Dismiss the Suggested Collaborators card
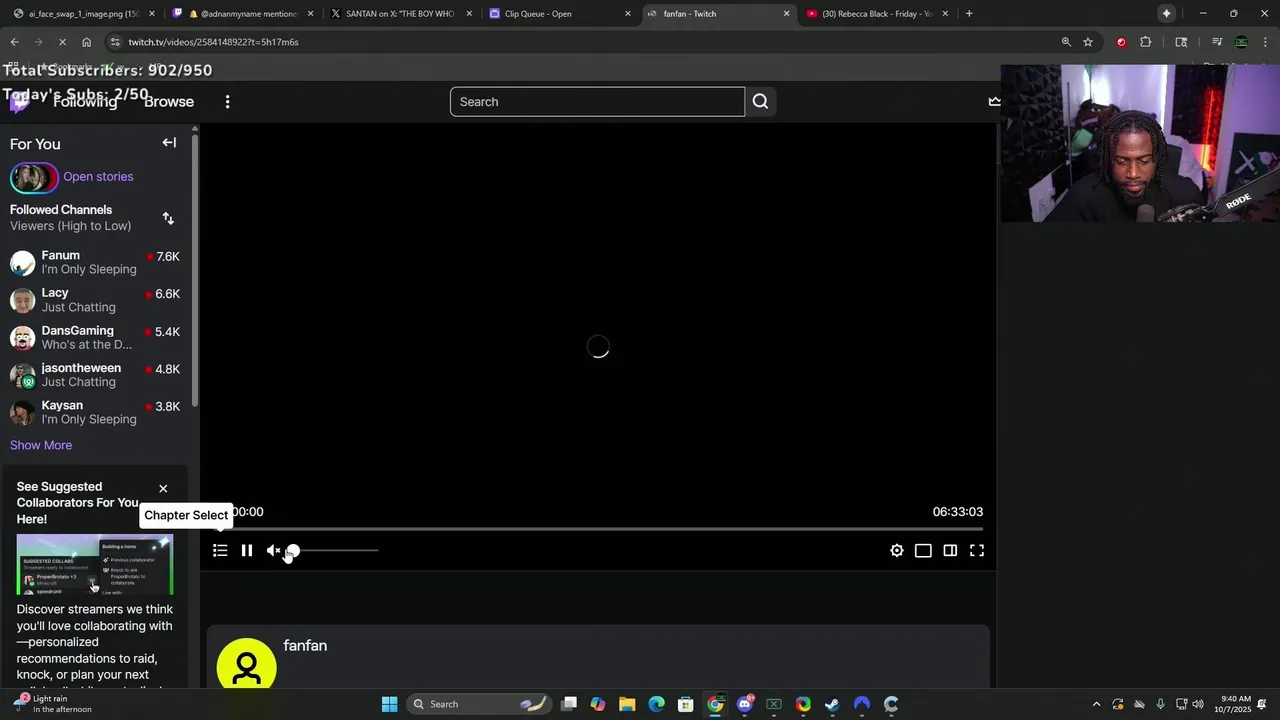The image size is (1280, 720). coord(163,489)
